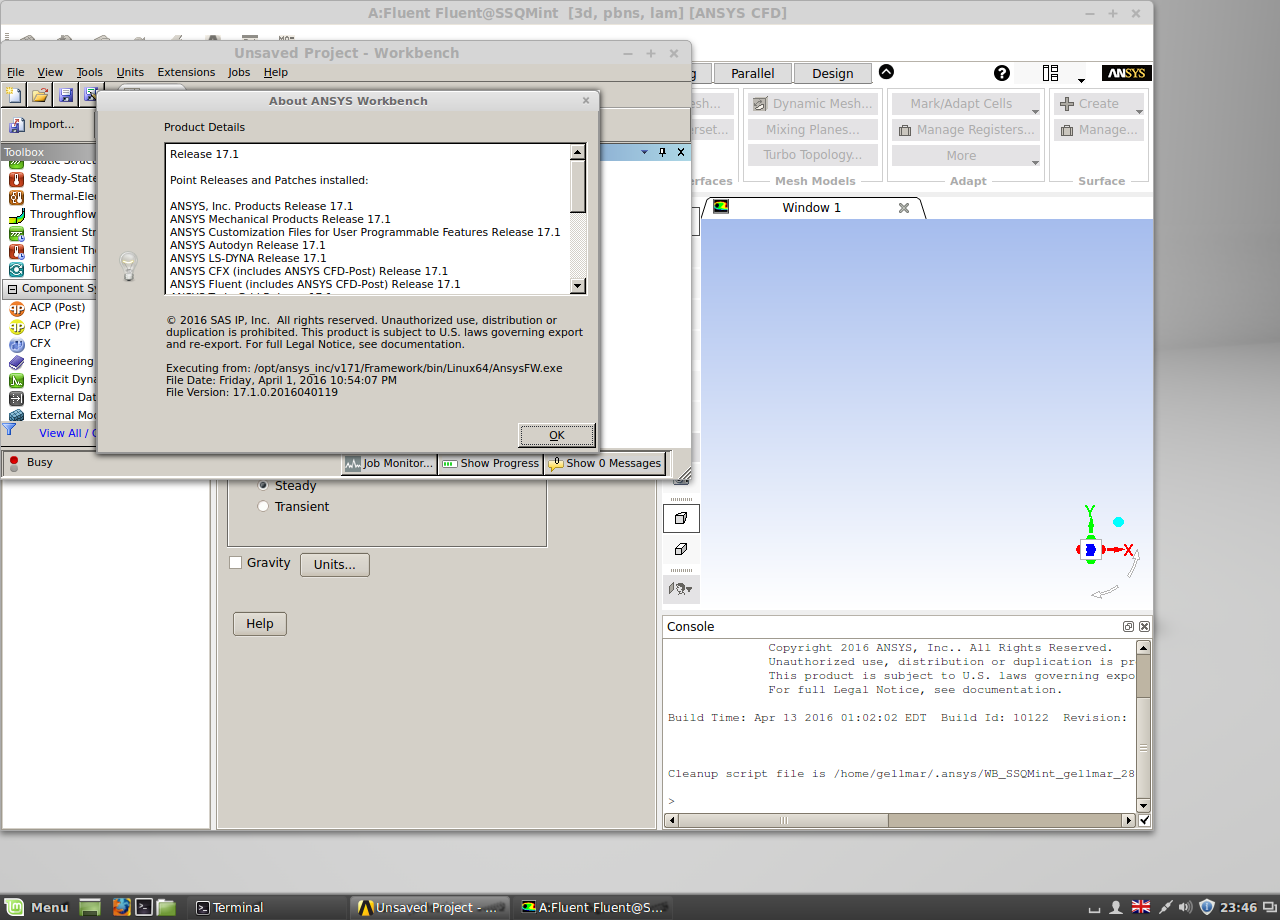Click the Units... button in Fluent
Image resolution: width=1280 pixels, height=920 pixels.
(334, 564)
